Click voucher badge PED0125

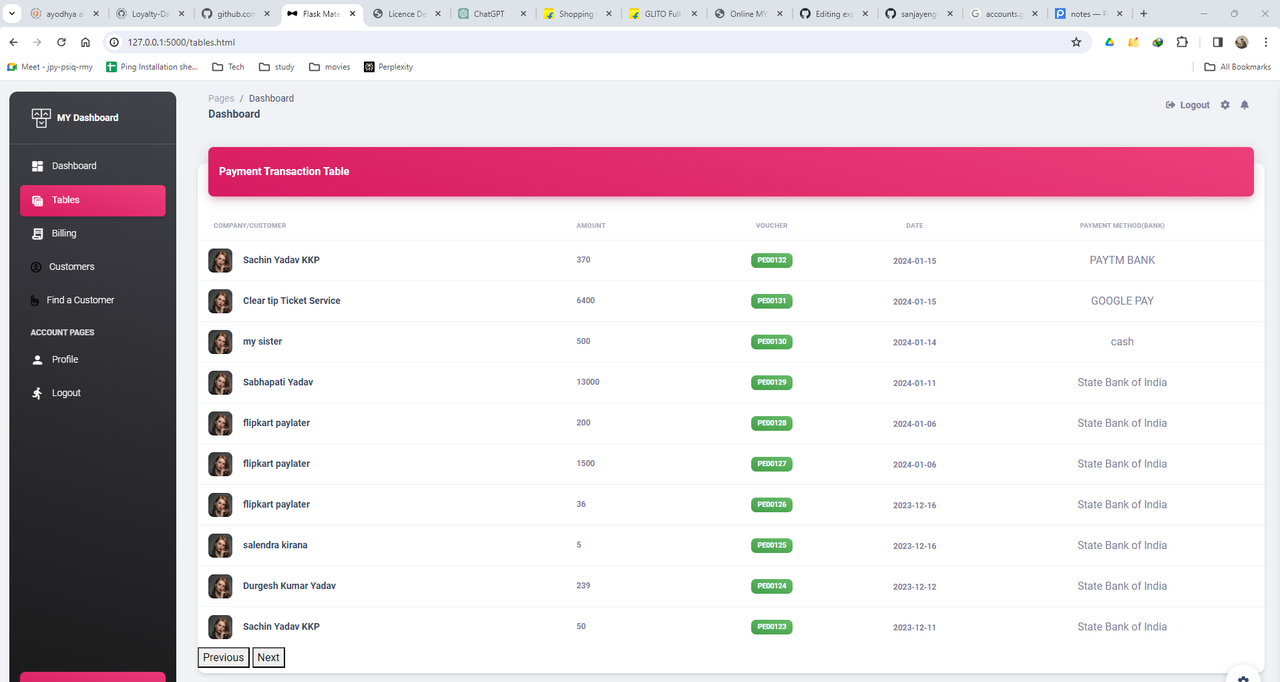tap(771, 546)
